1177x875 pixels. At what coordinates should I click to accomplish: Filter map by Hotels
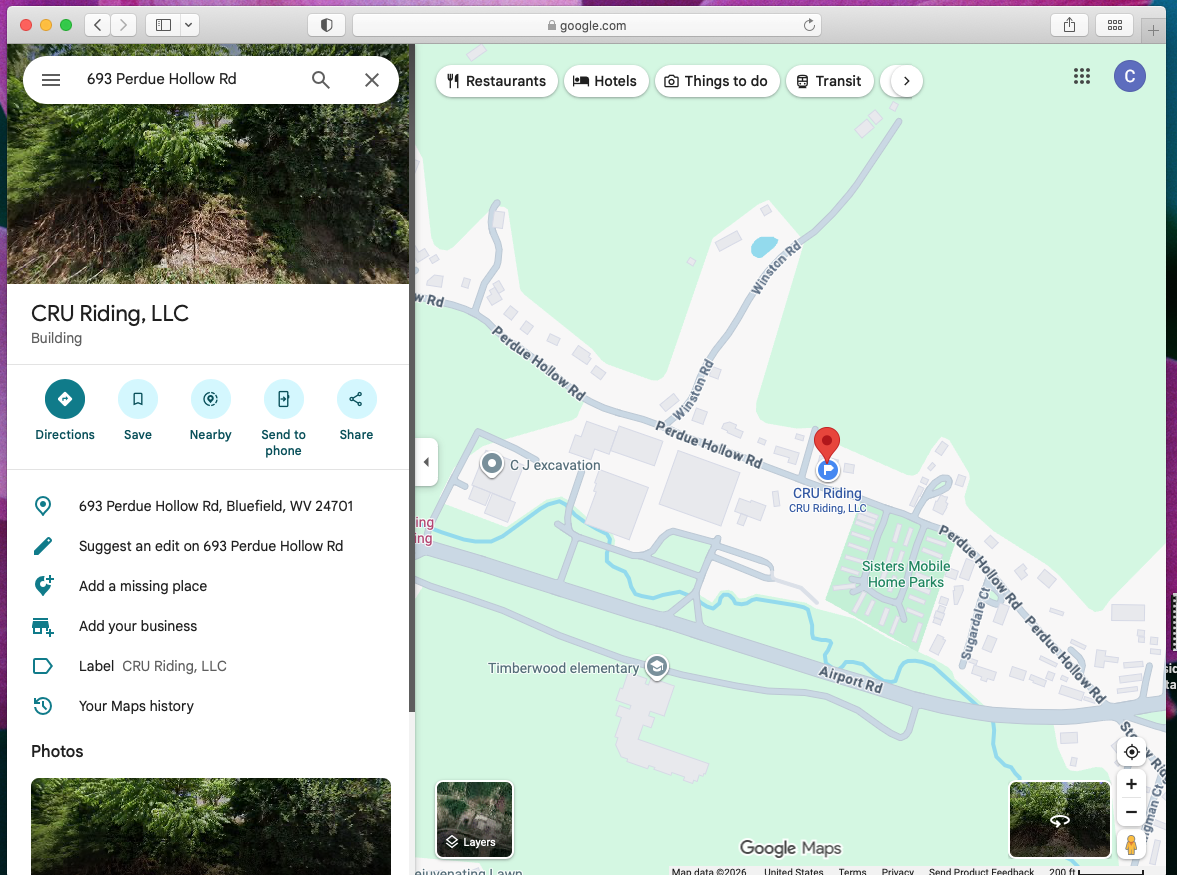coord(605,81)
